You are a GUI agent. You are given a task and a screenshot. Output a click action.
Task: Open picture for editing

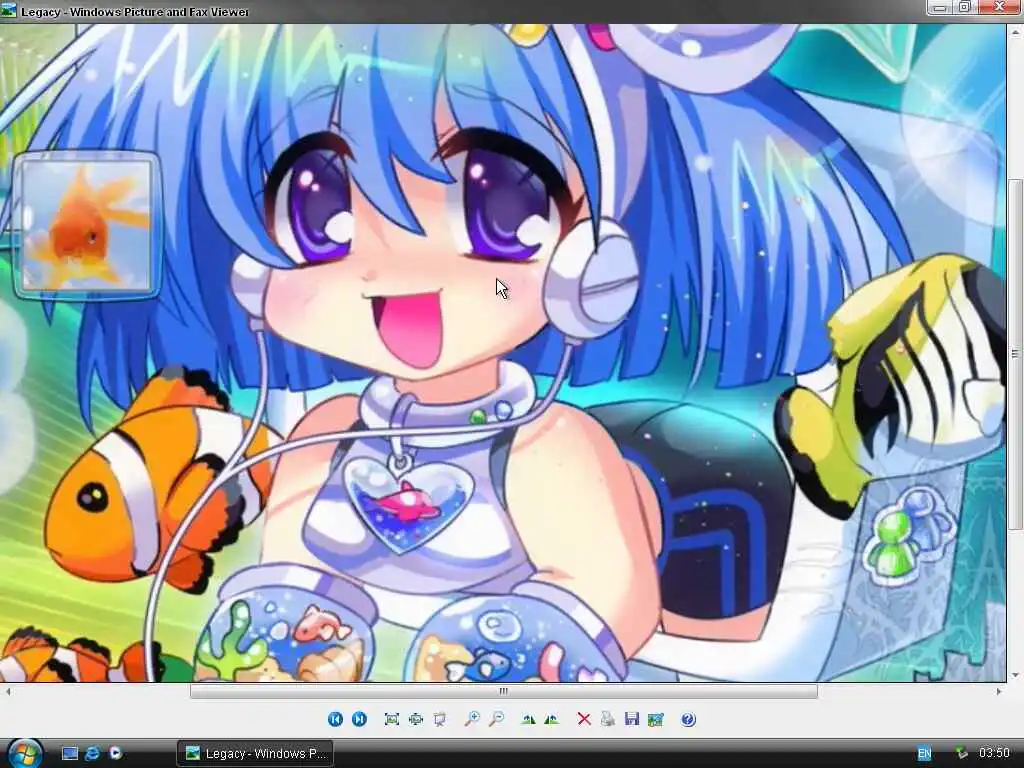(x=656, y=719)
